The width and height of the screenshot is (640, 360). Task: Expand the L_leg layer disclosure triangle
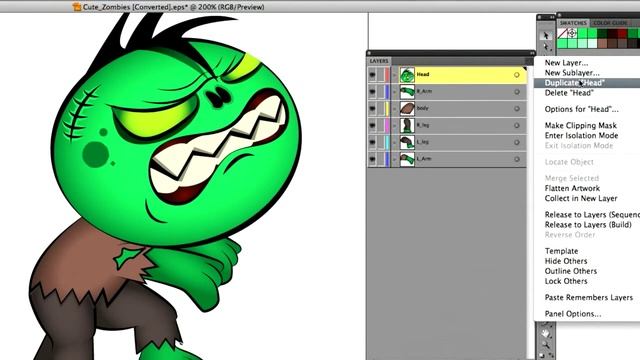pos(395,142)
